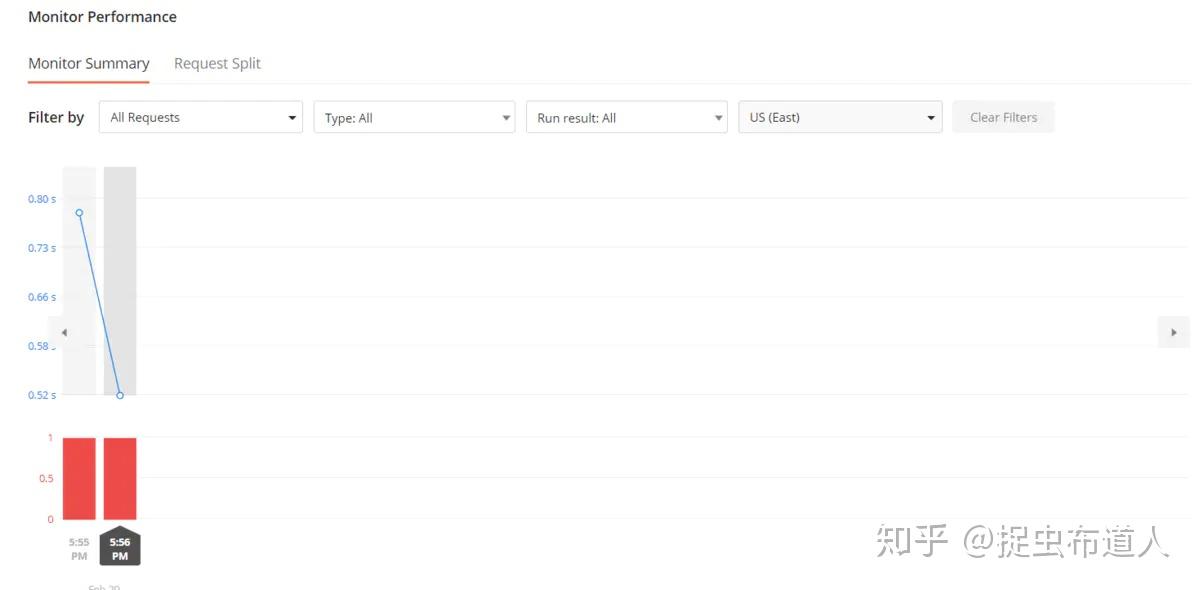Image resolution: width=1200 pixels, height=590 pixels.
Task: Click the left chart navigation arrow
Action: pos(64,332)
